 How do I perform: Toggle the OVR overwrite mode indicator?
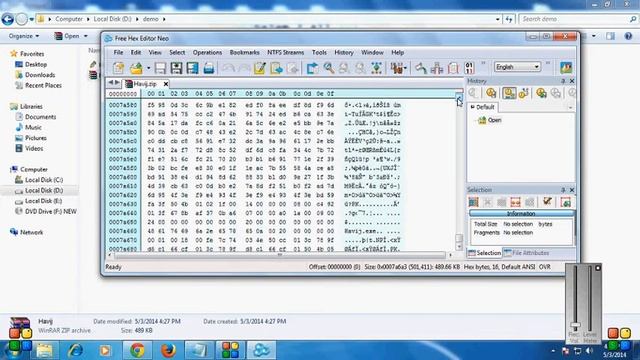pyautogui.click(x=545, y=267)
